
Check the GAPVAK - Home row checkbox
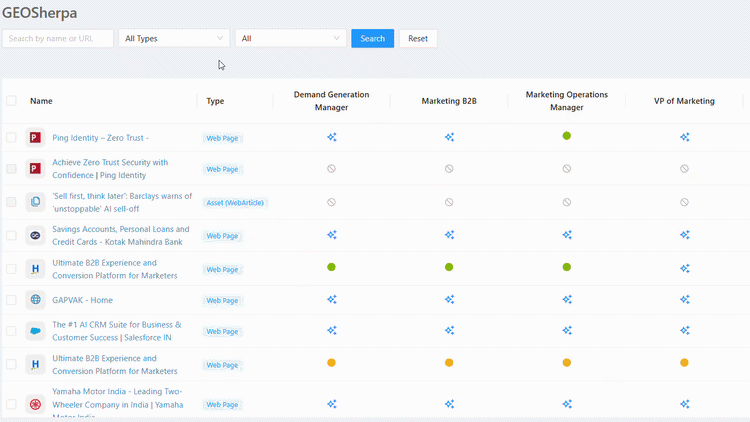click(x=11, y=300)
